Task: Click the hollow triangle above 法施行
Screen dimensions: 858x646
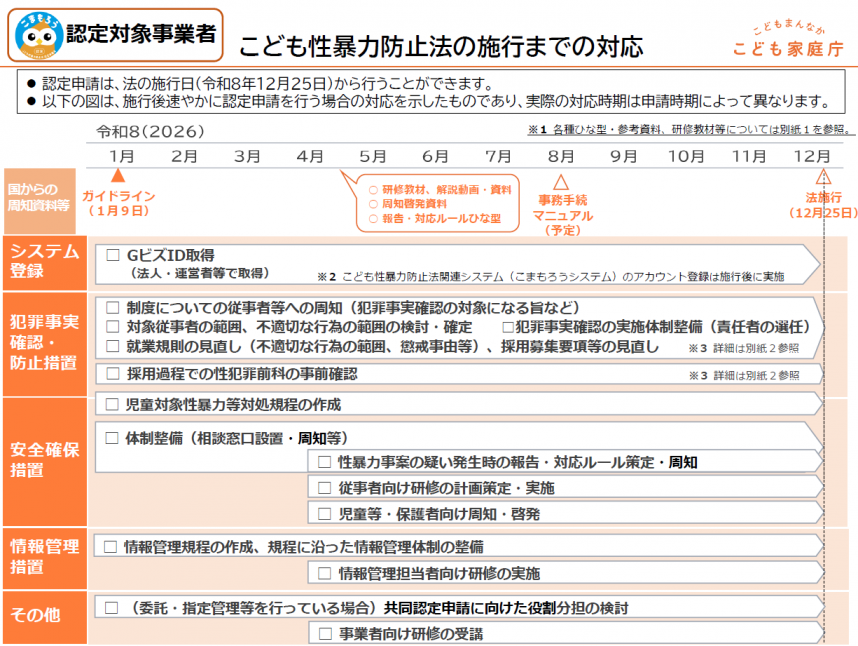Action: [824, 178]
